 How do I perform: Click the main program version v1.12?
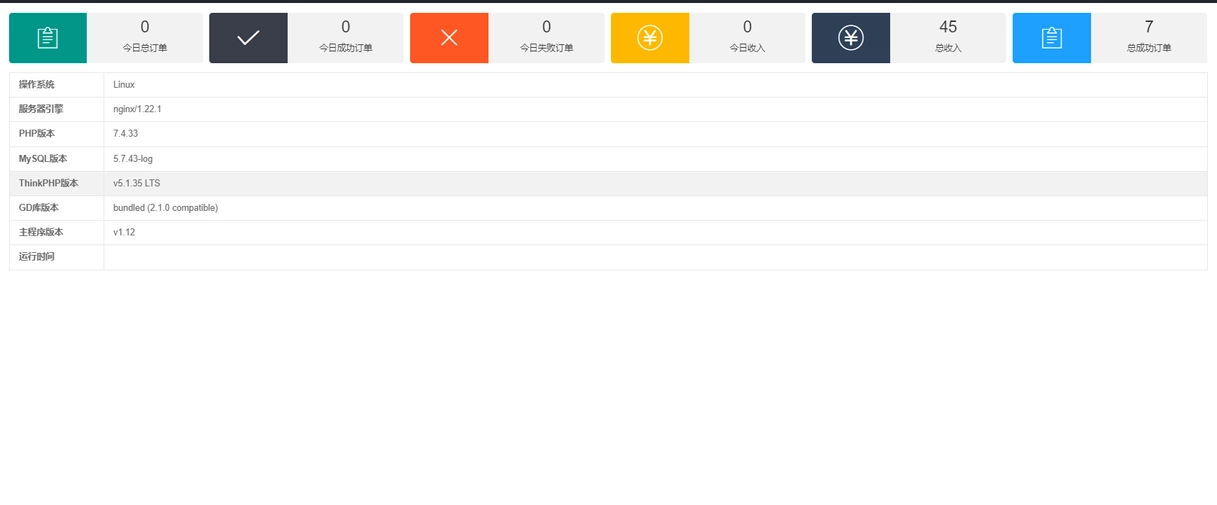124,232
